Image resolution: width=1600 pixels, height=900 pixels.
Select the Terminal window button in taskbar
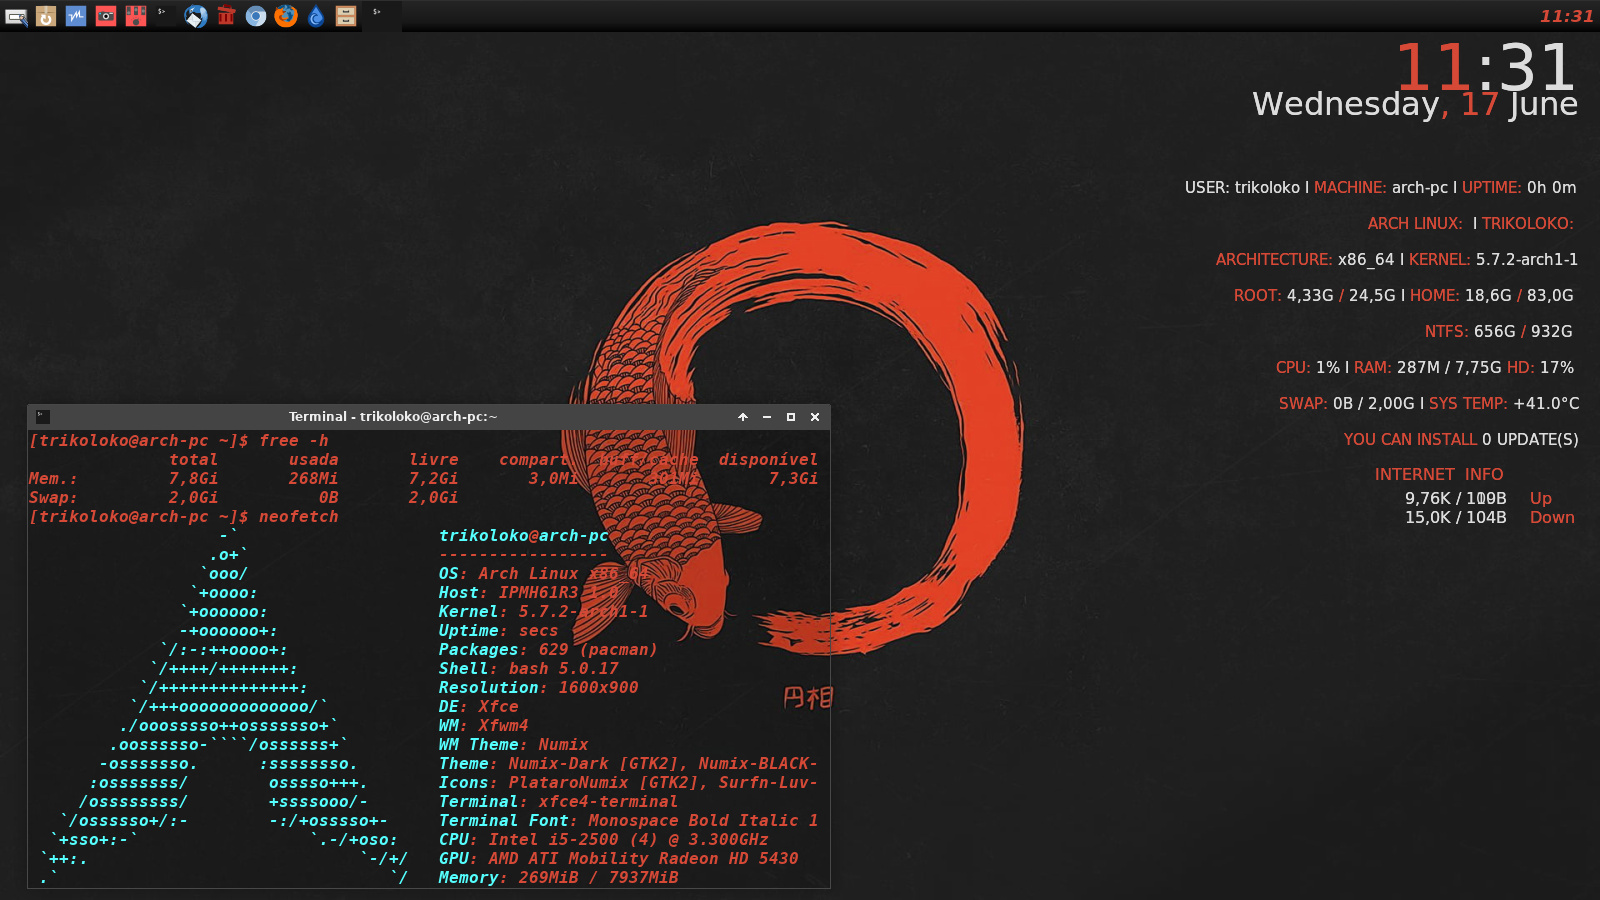(381, 16)
